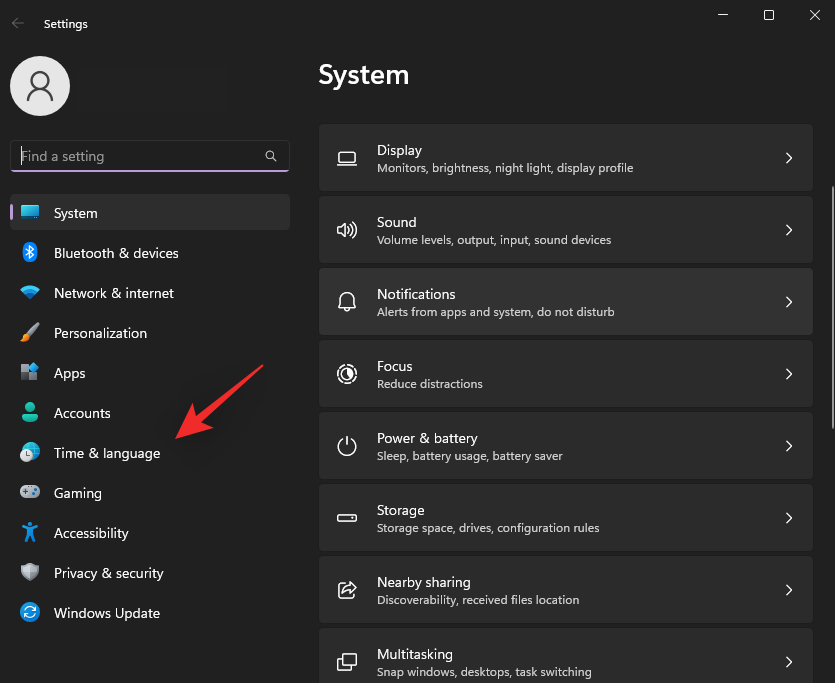This screenshot has height=683, width=835.
Task: Select the Personalization brush icon
Action: pyautogui.click(x=30, y=333)
